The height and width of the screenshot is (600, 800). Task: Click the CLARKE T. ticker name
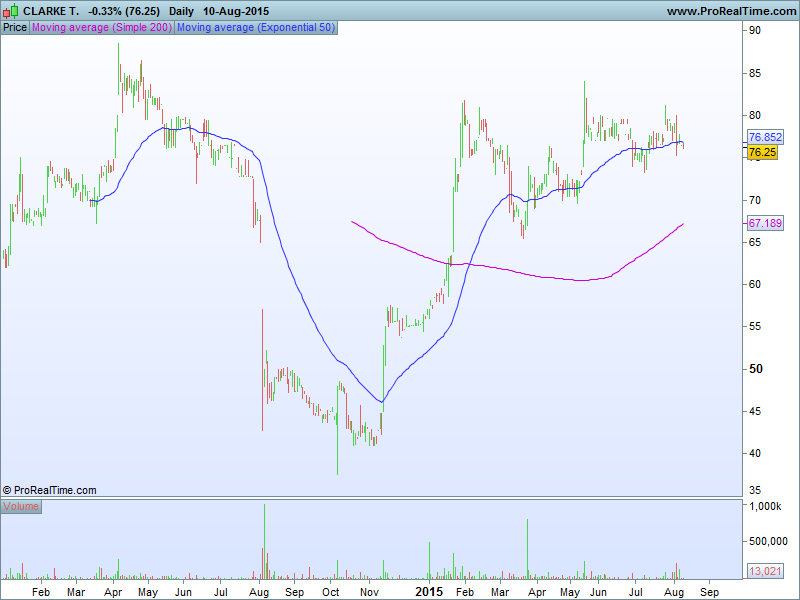tap(51, 11)
